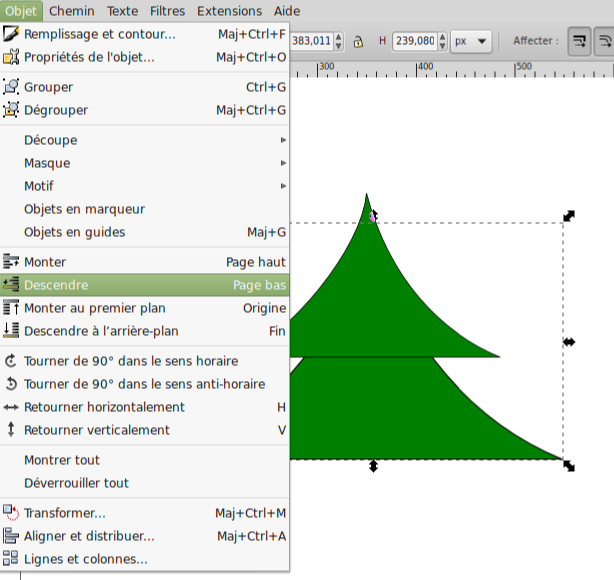The image size is (614, 580).
Task: Toggle the width/height lock icon
Action: (x=358, y=41)
